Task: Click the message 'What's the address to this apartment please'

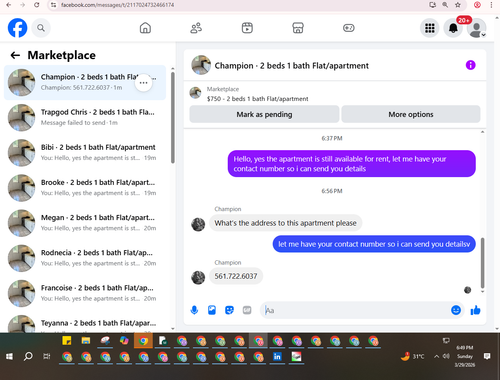Action: click(286, 223)
